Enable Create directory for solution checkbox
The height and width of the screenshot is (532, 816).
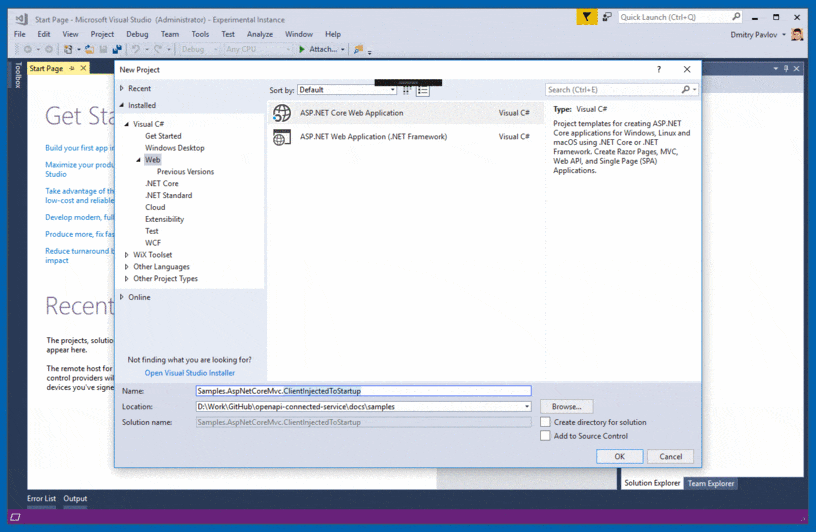pos(545,422)
